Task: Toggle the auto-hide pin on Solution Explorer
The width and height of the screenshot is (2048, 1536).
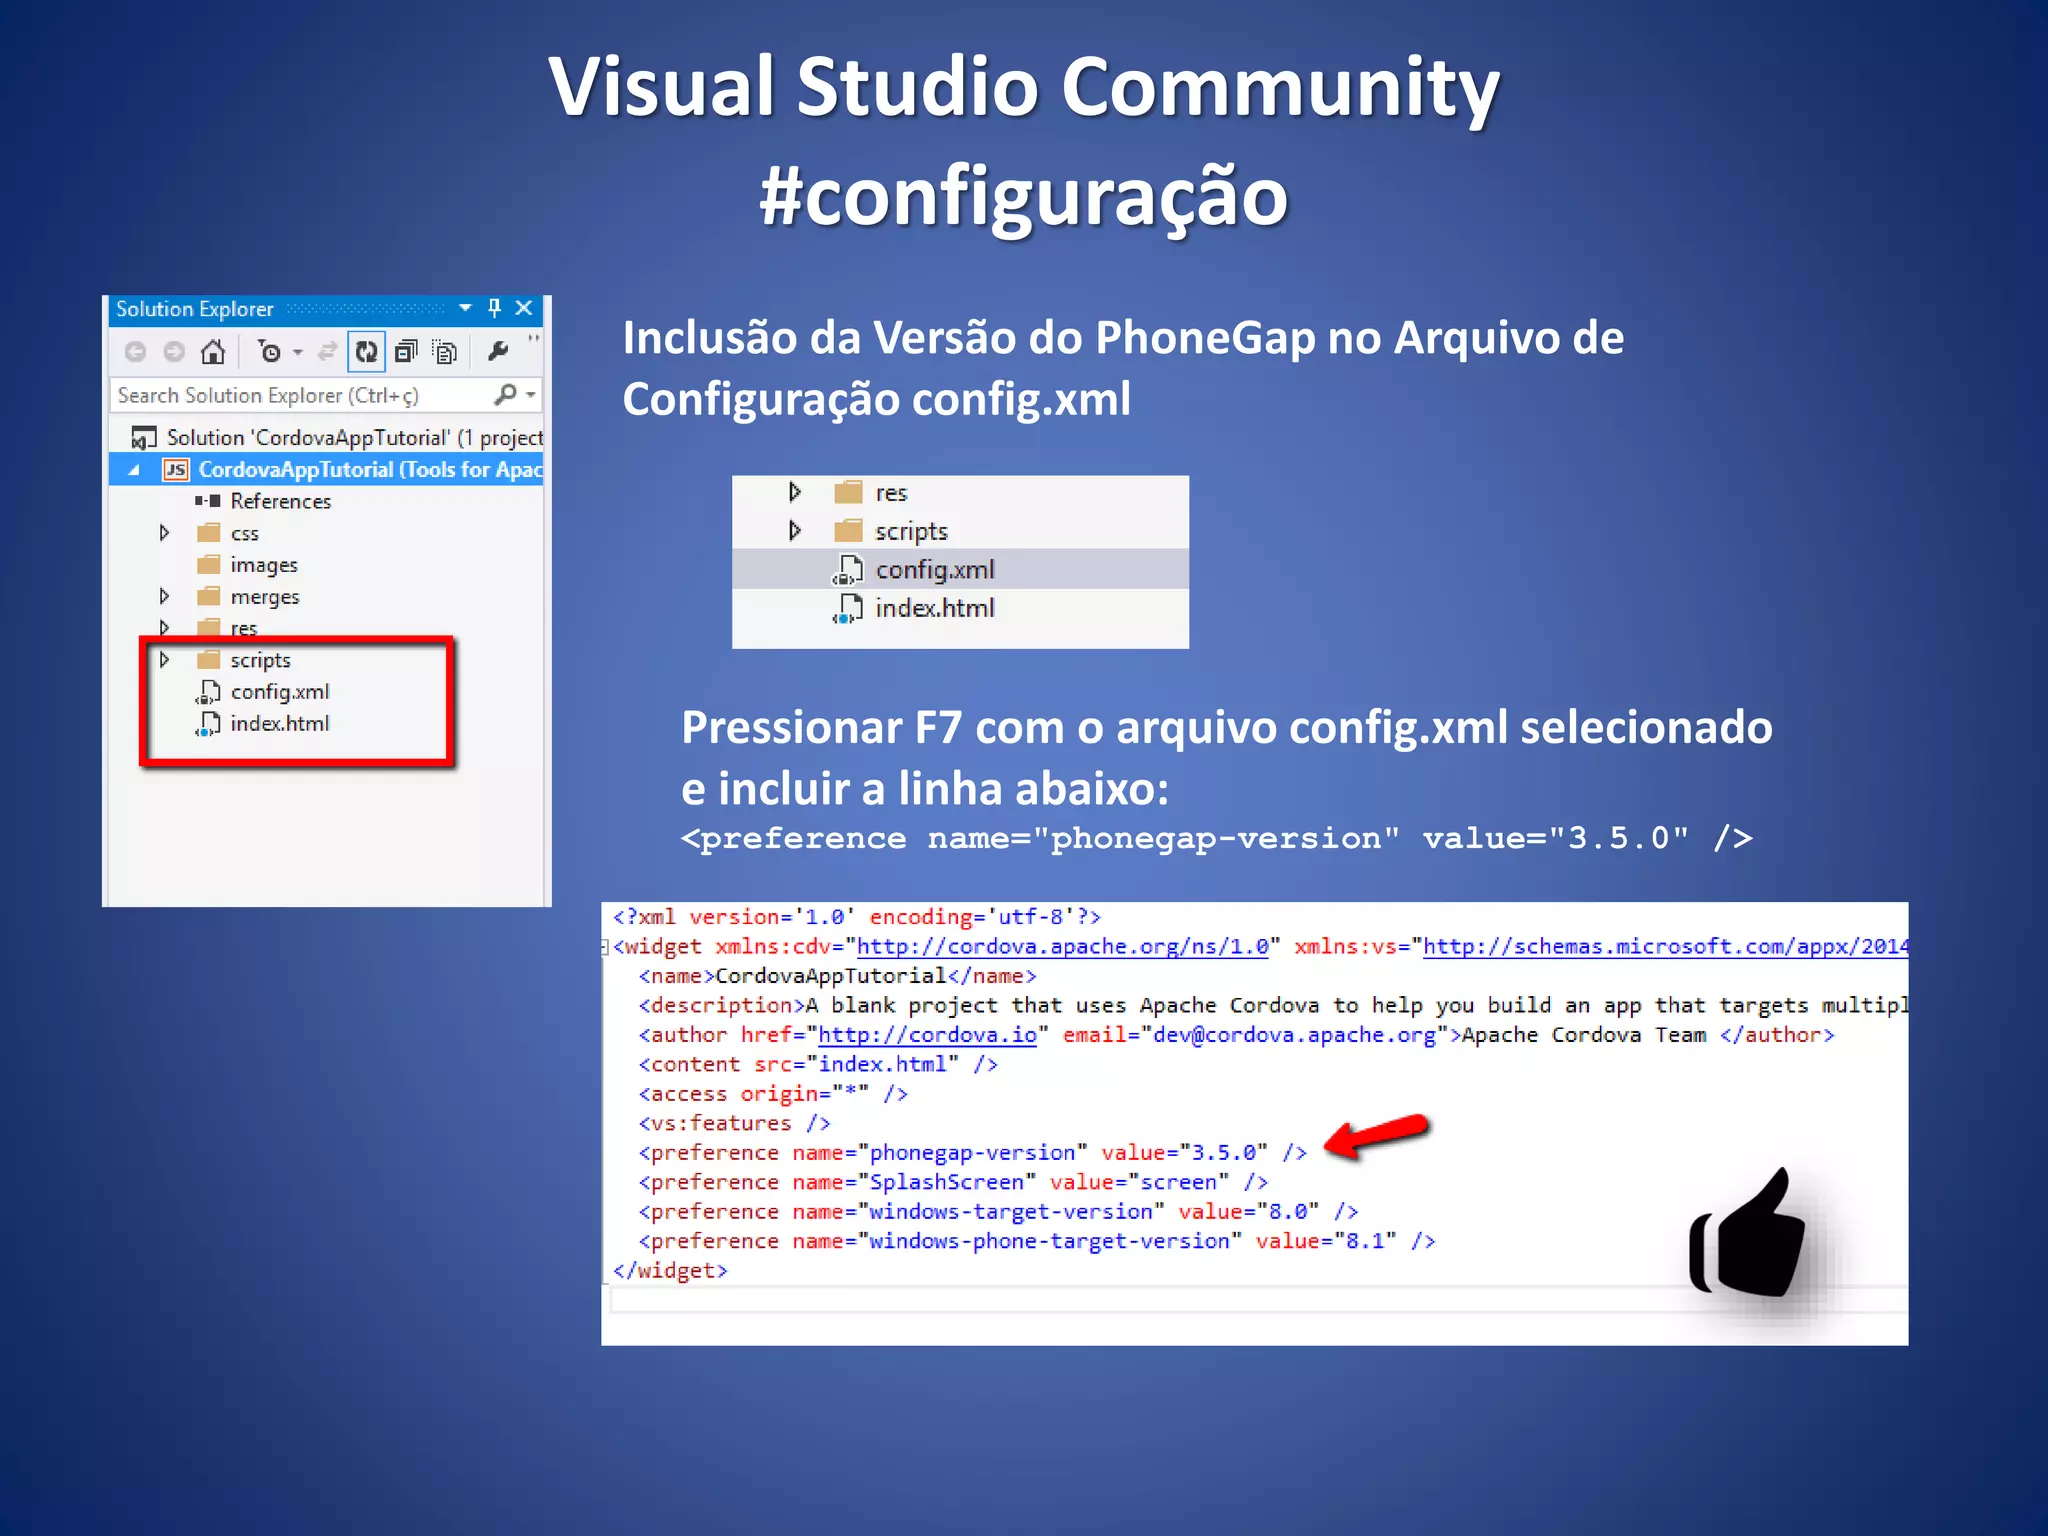Action: [x=494, y=308]
